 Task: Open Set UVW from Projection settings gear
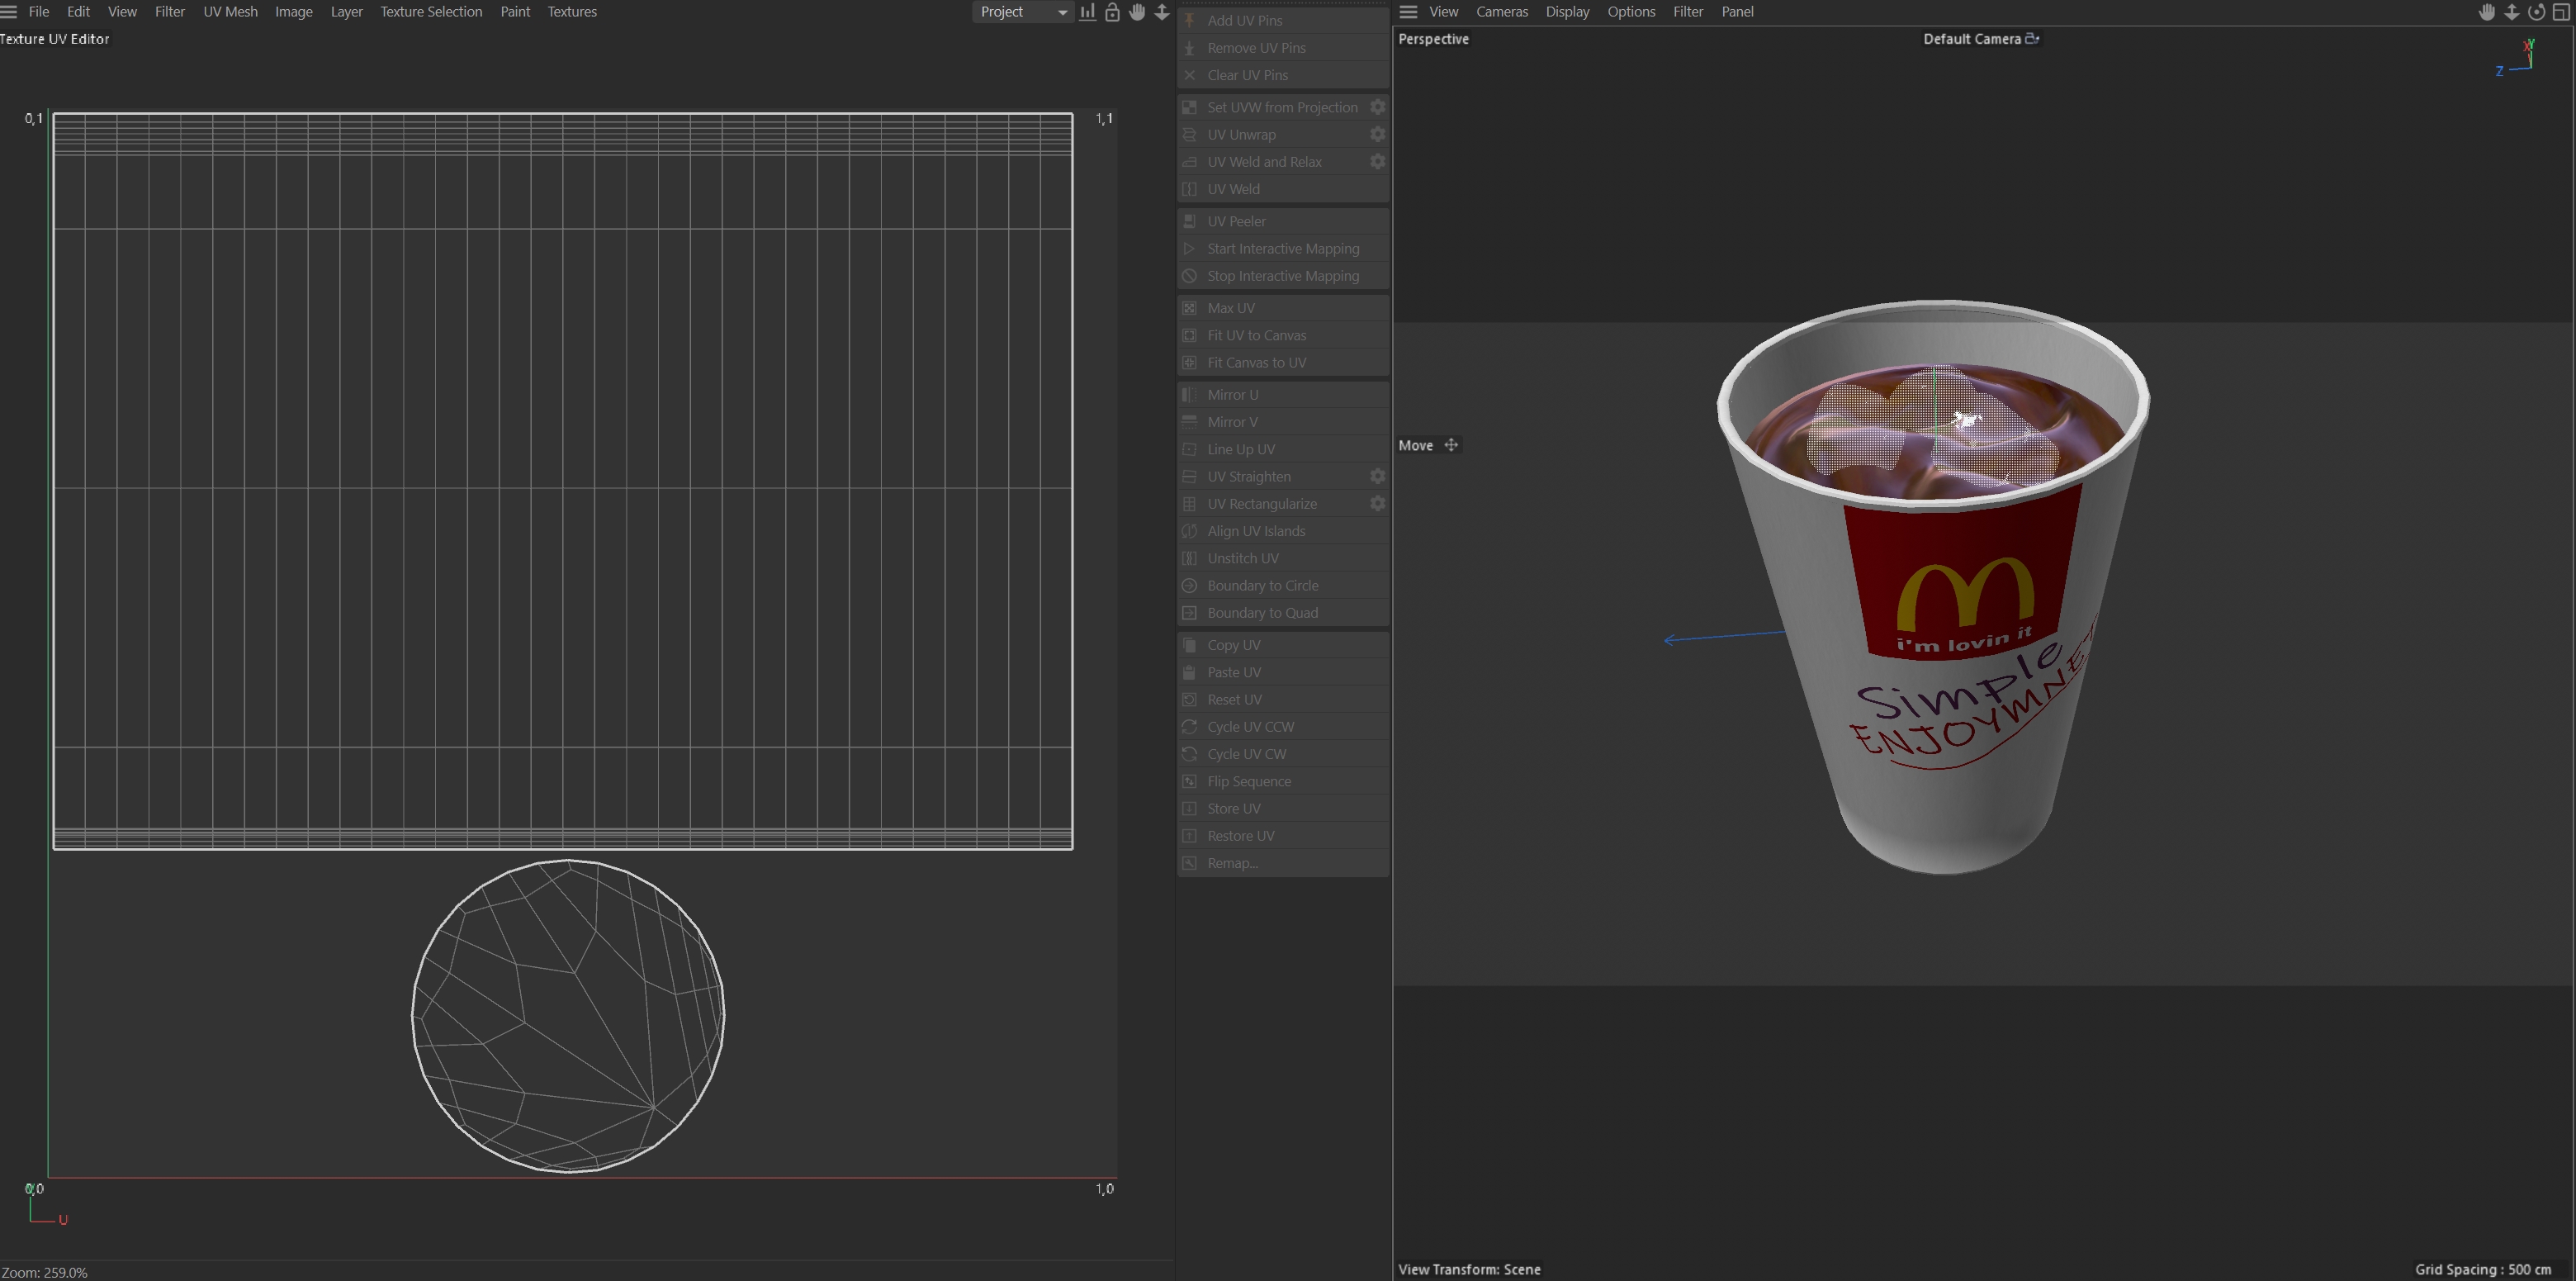1377,107
